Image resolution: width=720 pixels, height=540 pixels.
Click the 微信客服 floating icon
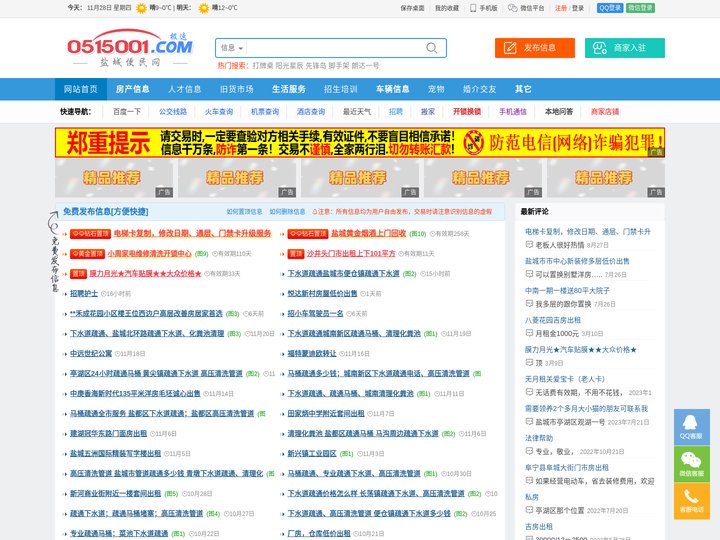(x=692, y=464)
